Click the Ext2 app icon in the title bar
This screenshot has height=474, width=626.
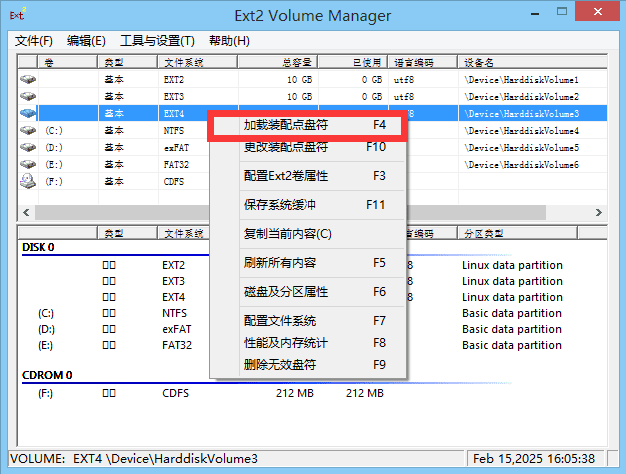click(x=18, y=14)
